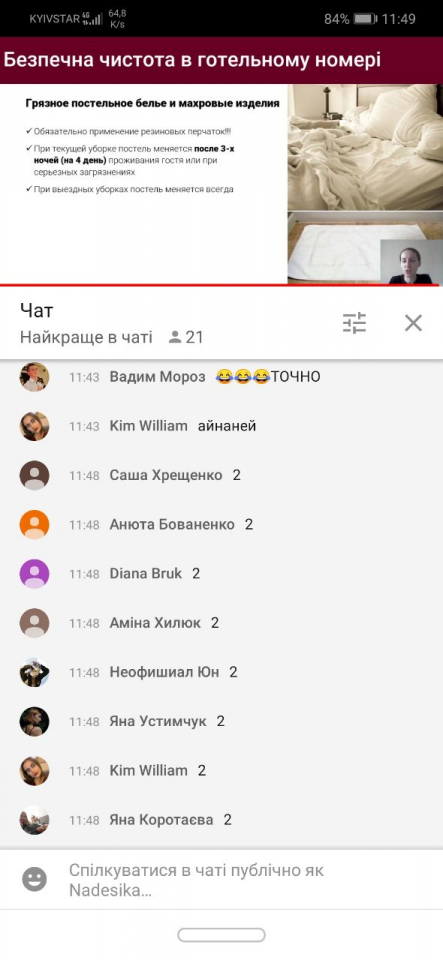Tap the presenter webcam thumbnail

click(411, 262)
